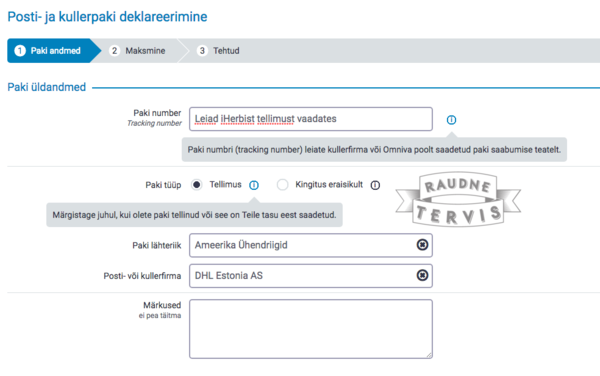Image resolution: width=600 pixels, height=376 pixels.
Task: Click into the Märkused notes text area
Action: (x=311, y=329)
